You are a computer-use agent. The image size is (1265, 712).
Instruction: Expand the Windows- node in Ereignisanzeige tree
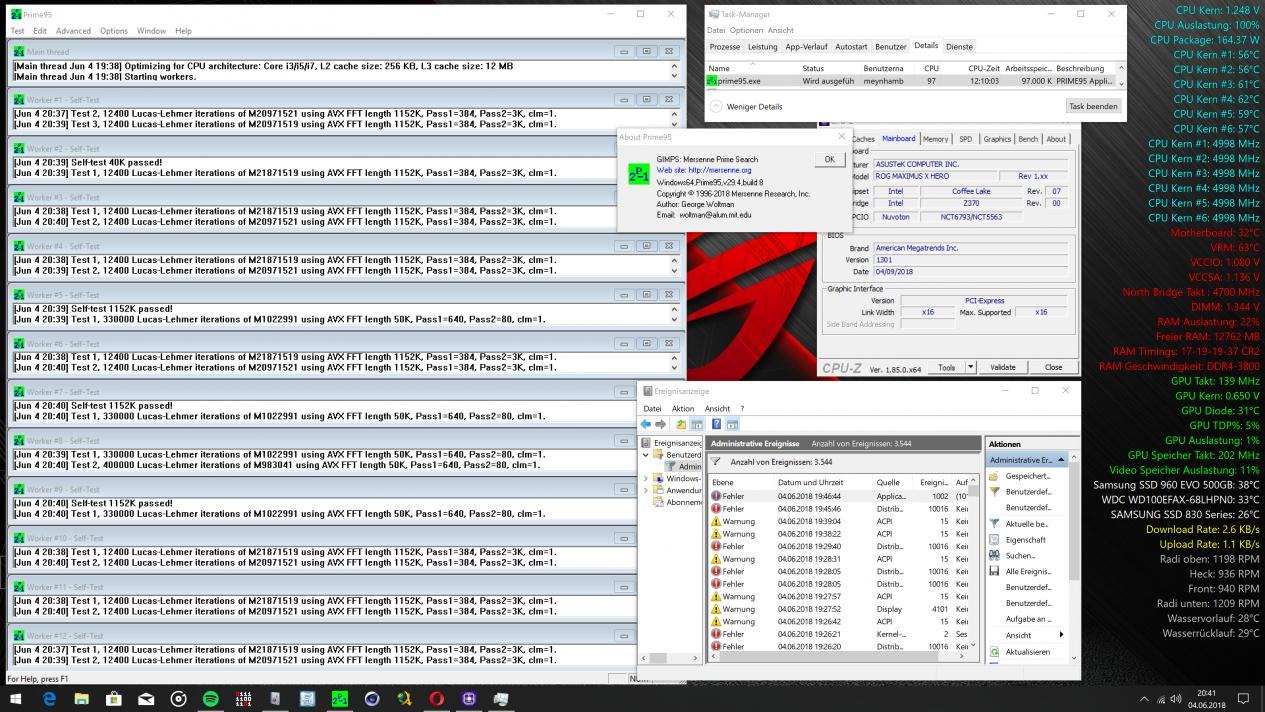click(x=645, y=478)
